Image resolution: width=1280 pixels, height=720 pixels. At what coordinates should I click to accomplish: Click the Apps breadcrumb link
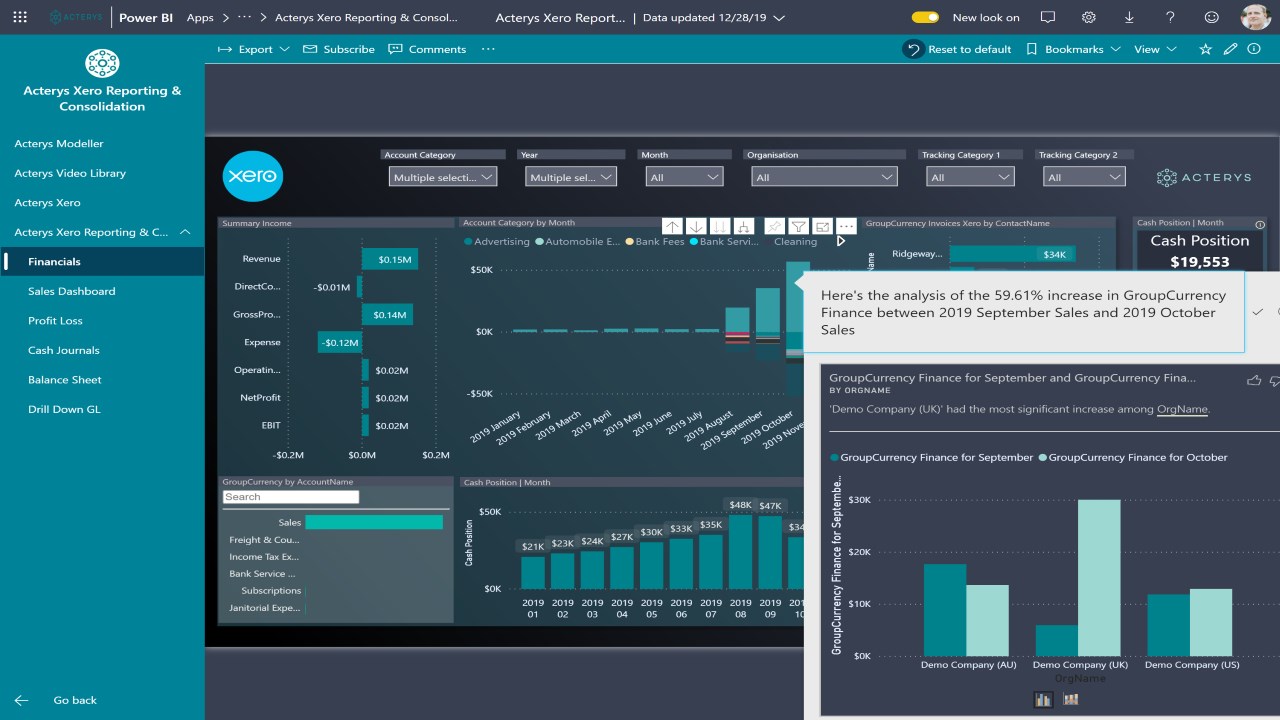coord(200,18)
